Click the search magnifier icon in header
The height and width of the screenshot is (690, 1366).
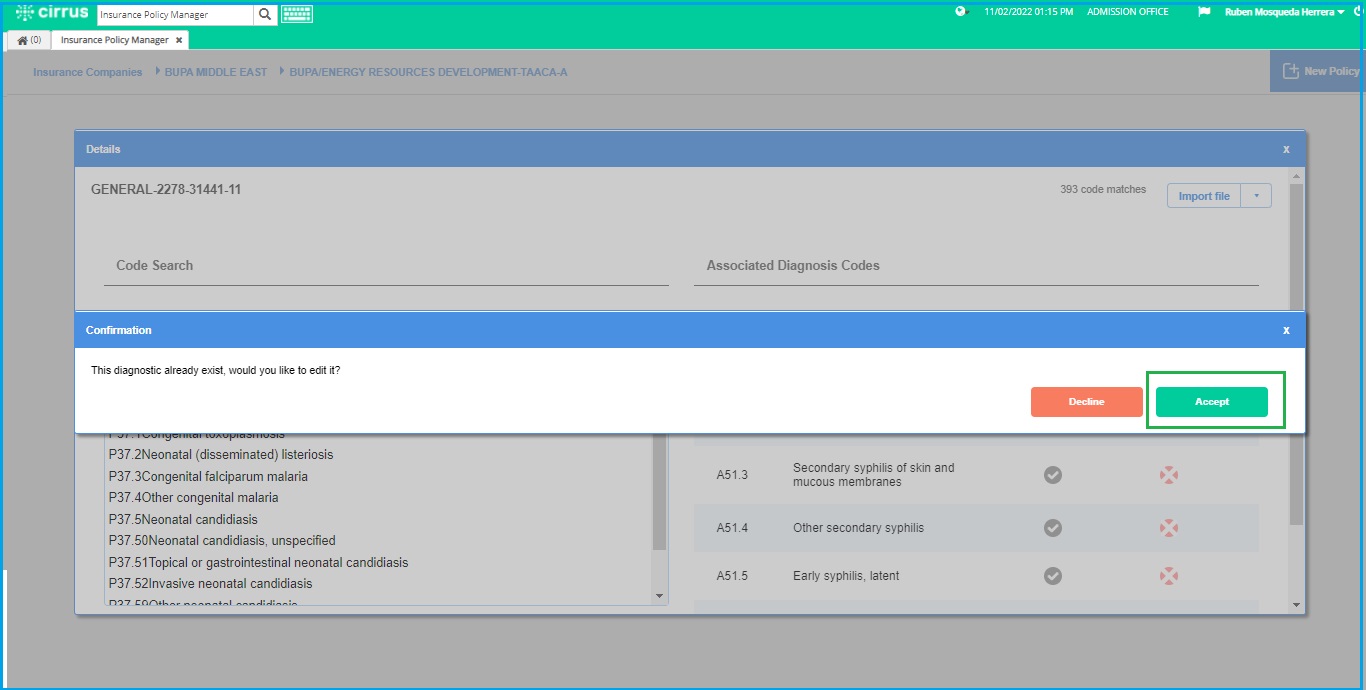click(265, 14)
